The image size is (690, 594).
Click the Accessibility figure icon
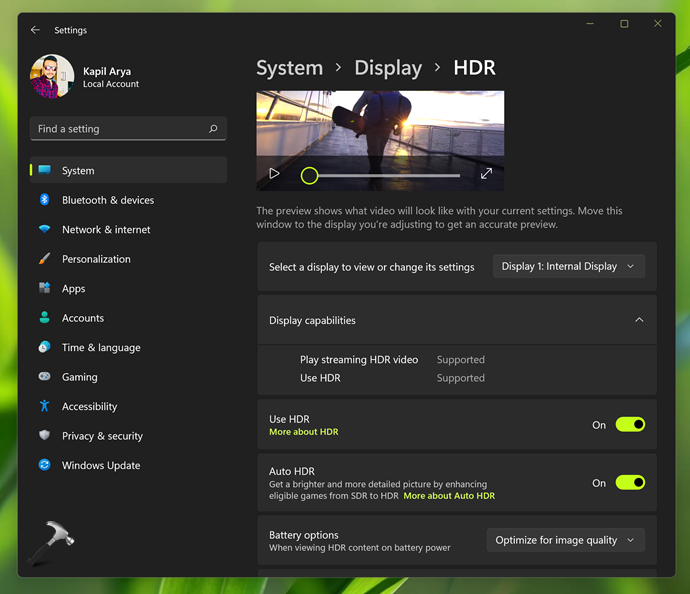(x=44, y=406)
